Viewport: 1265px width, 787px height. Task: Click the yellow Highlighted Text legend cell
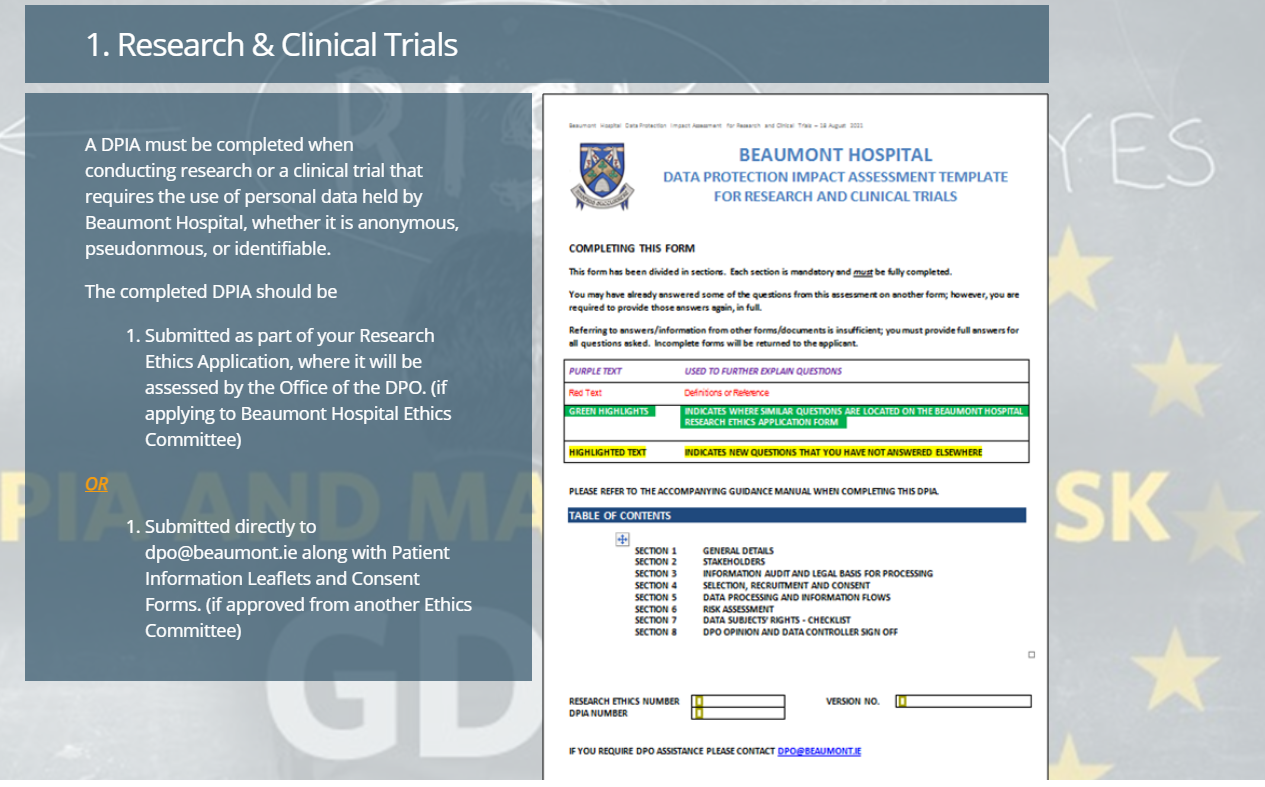tap(608, 452)
